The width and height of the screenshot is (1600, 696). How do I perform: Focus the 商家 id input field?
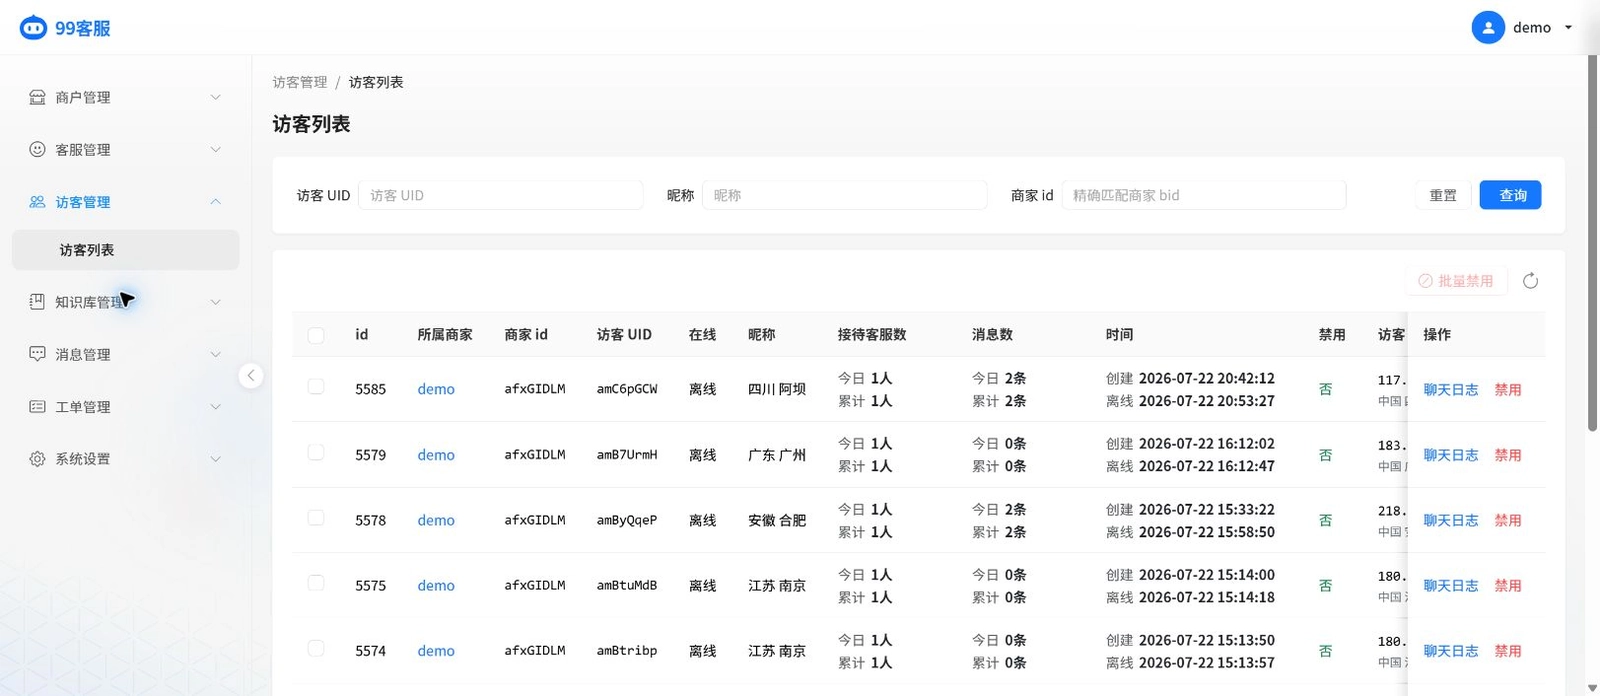coord(1203,195)
